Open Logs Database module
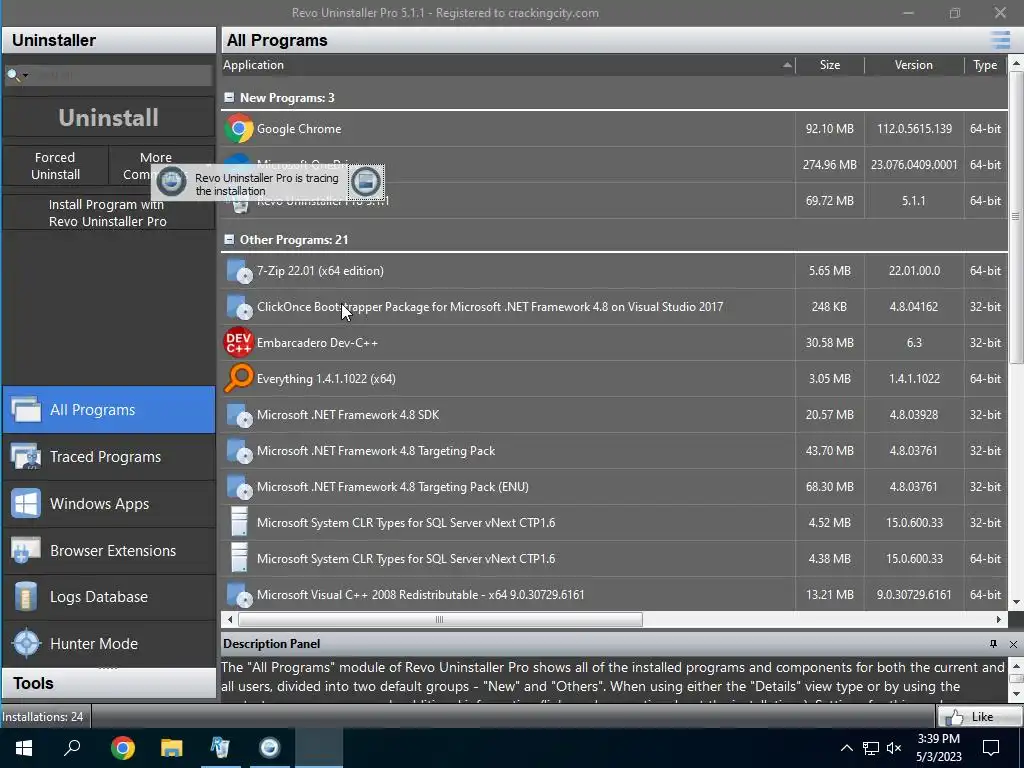 tap(108, 597)
